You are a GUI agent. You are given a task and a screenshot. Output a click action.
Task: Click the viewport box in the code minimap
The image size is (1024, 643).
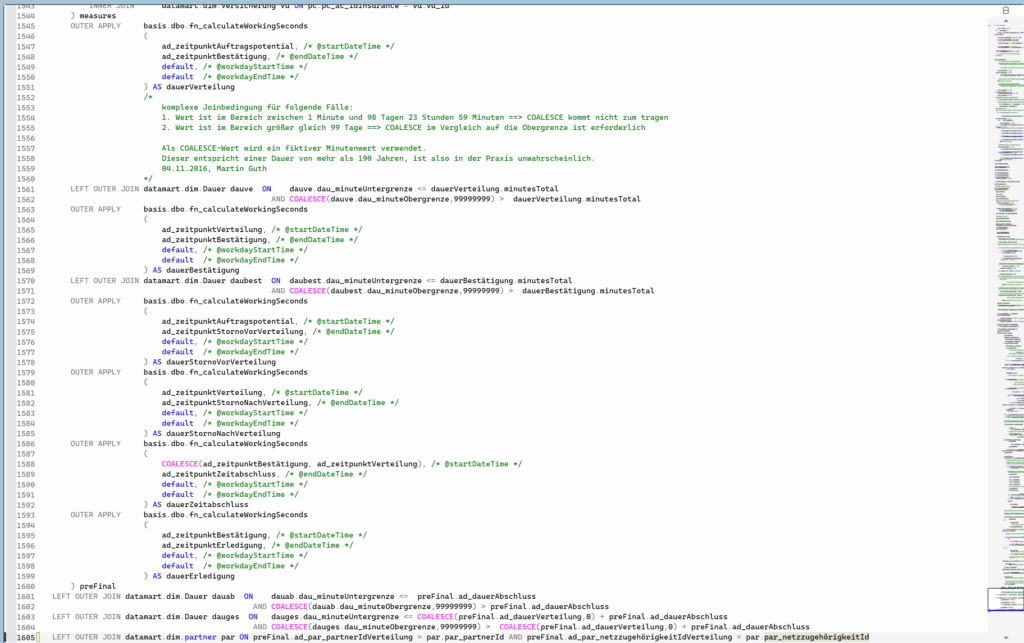pyautogui.click(x=1006, y=599)
